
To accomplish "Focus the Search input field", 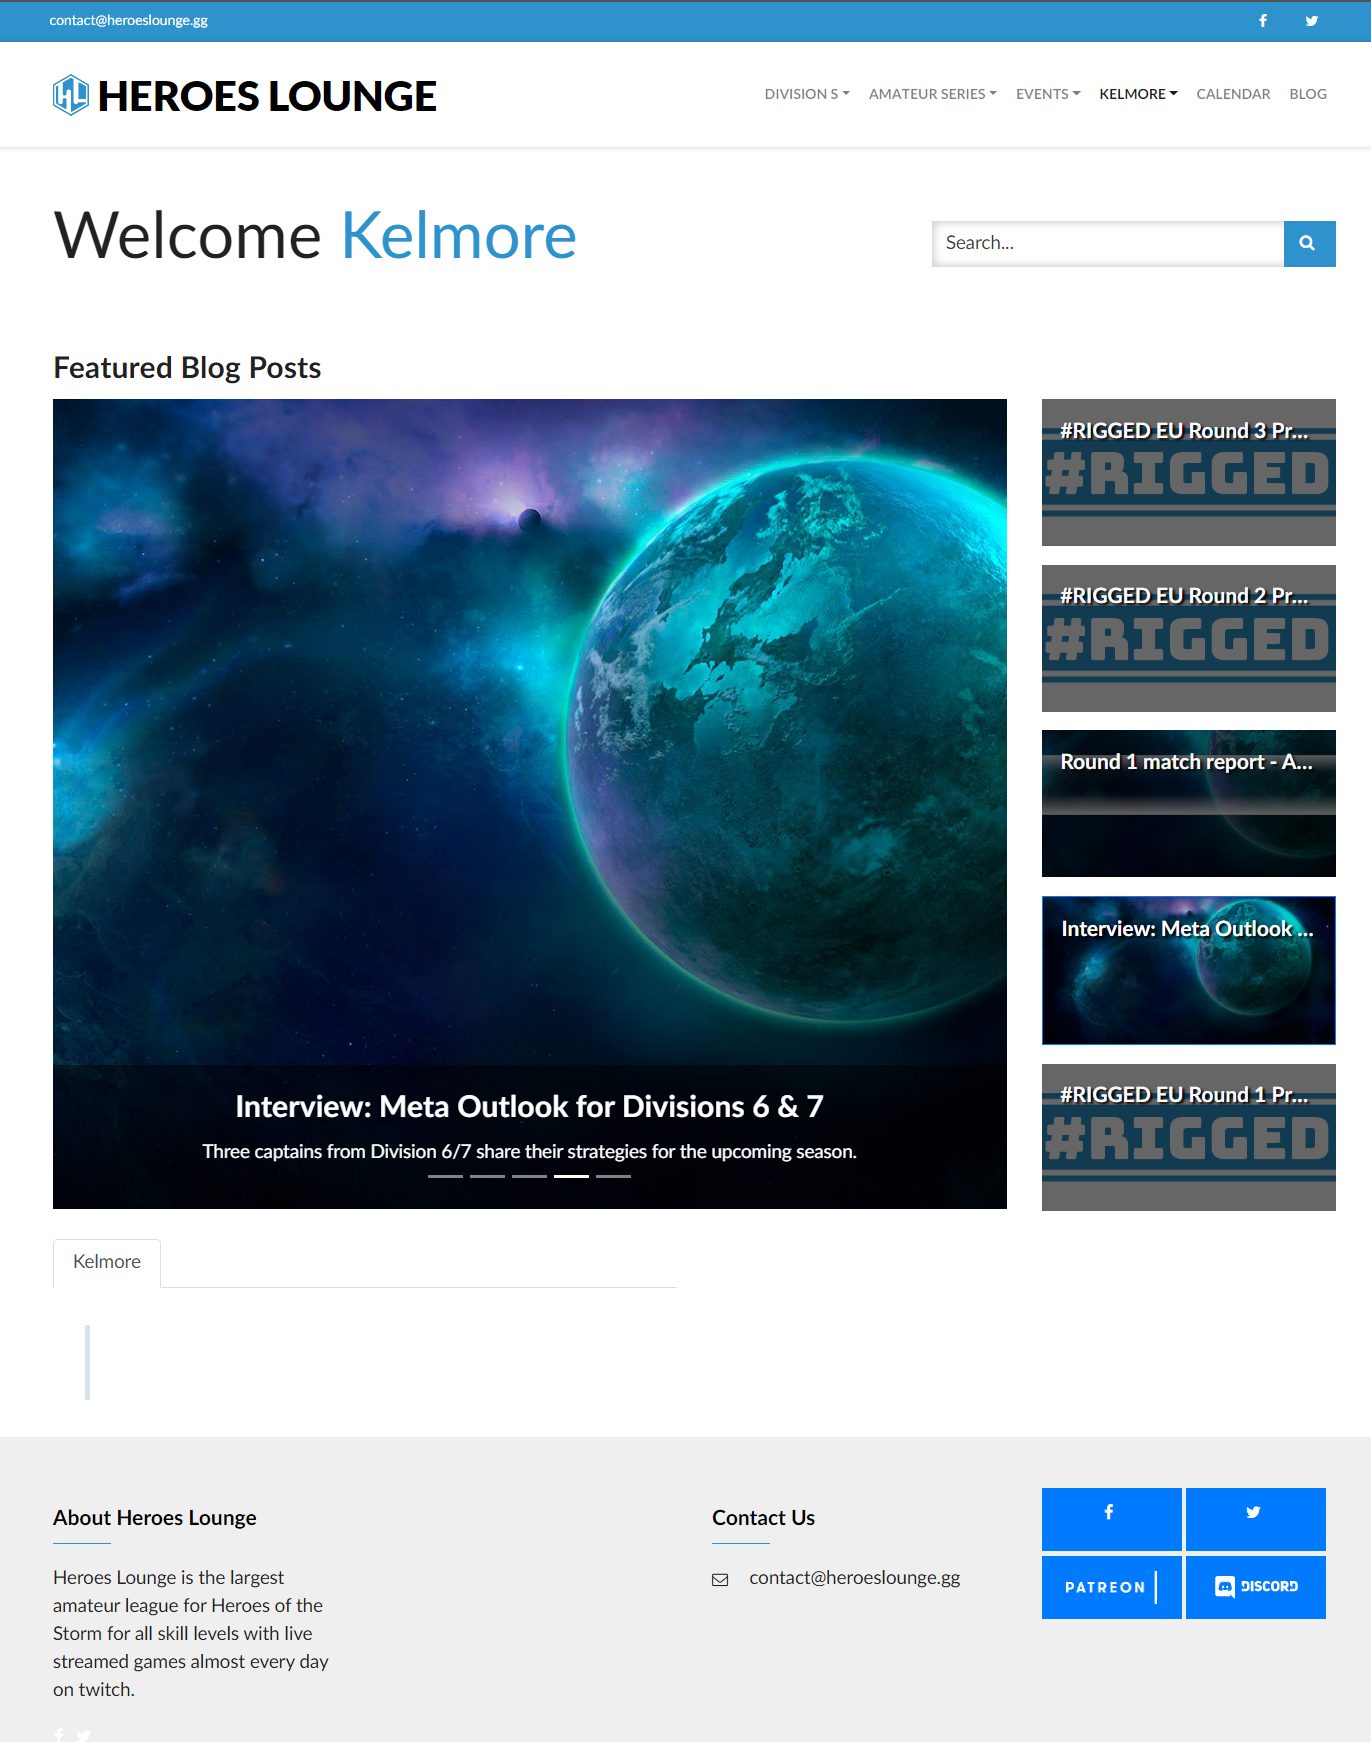I will click(1108, 243).
